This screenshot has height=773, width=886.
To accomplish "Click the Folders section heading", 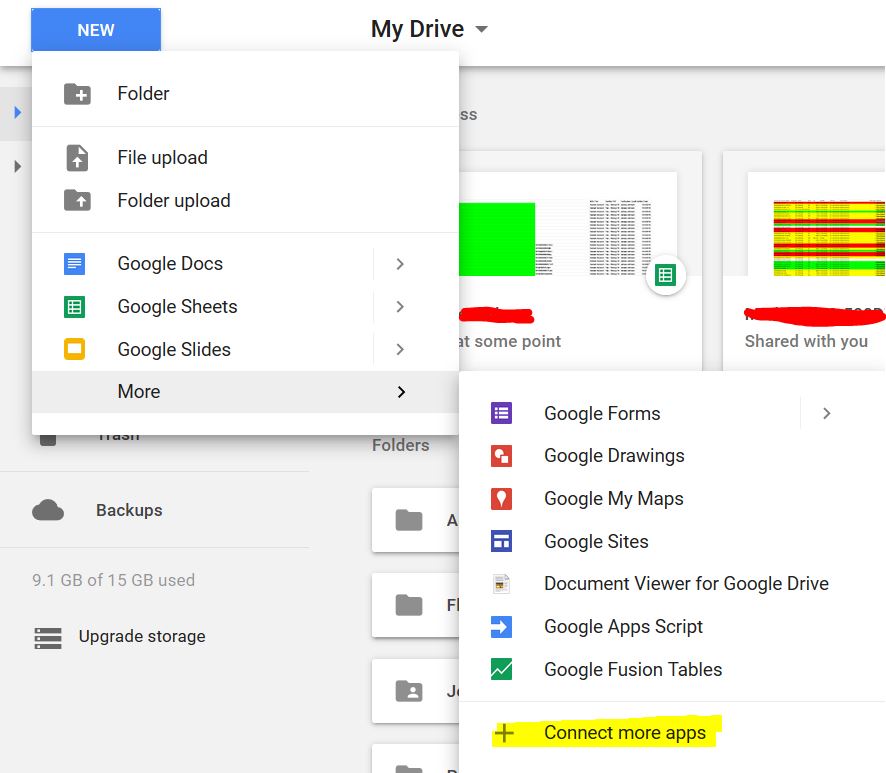I will tap(401, 445).
